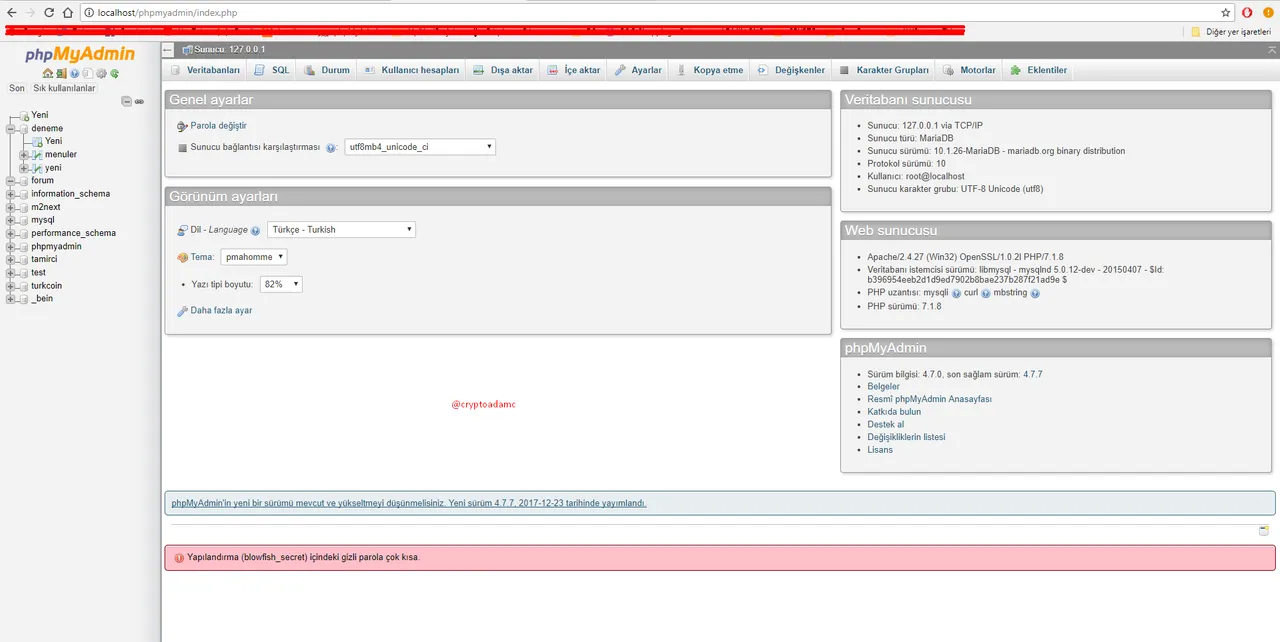
Task: Click the Daha fazla ayar link
Action: tap(221, 311)
